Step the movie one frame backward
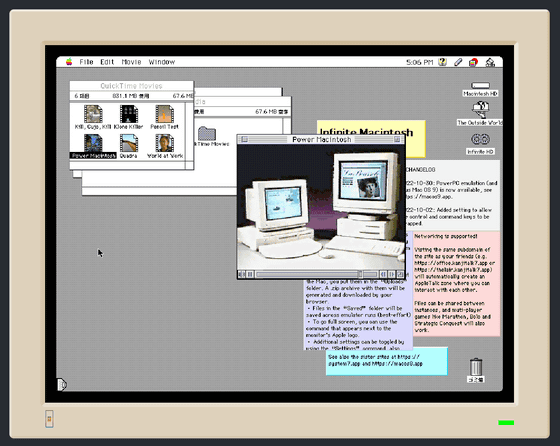 [383, 274]
